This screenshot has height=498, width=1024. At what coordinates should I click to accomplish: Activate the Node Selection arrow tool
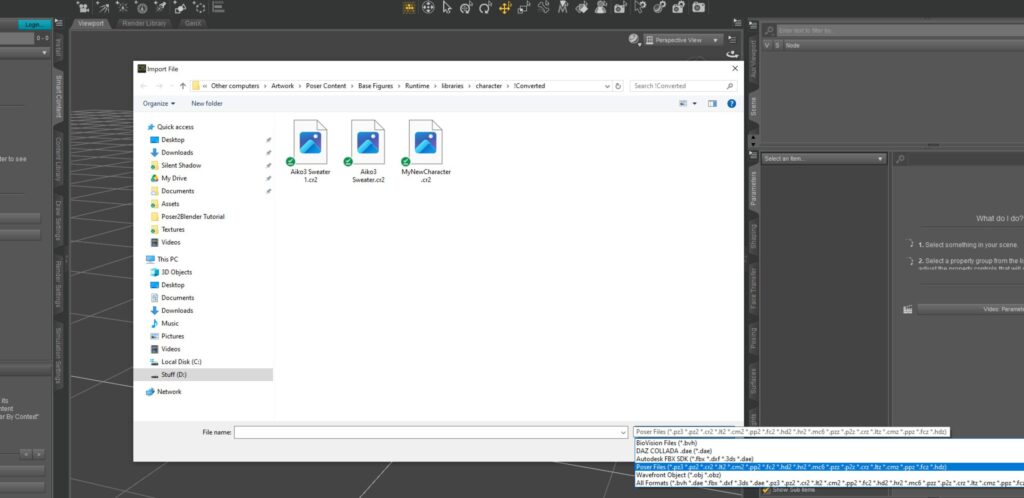click(447, 8)
